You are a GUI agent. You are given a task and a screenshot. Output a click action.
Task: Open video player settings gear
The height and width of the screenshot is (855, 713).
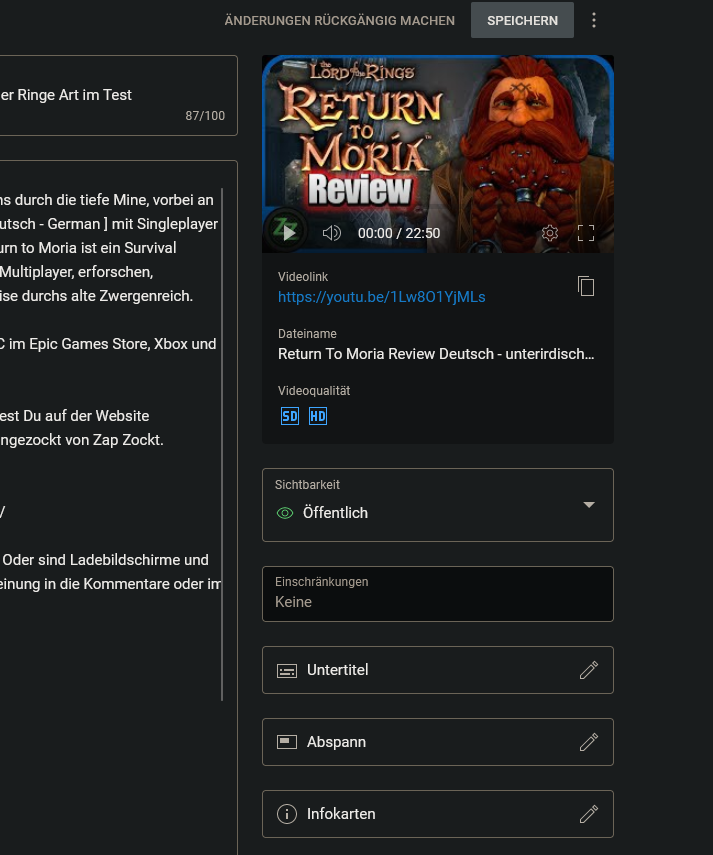coord(550,233)
